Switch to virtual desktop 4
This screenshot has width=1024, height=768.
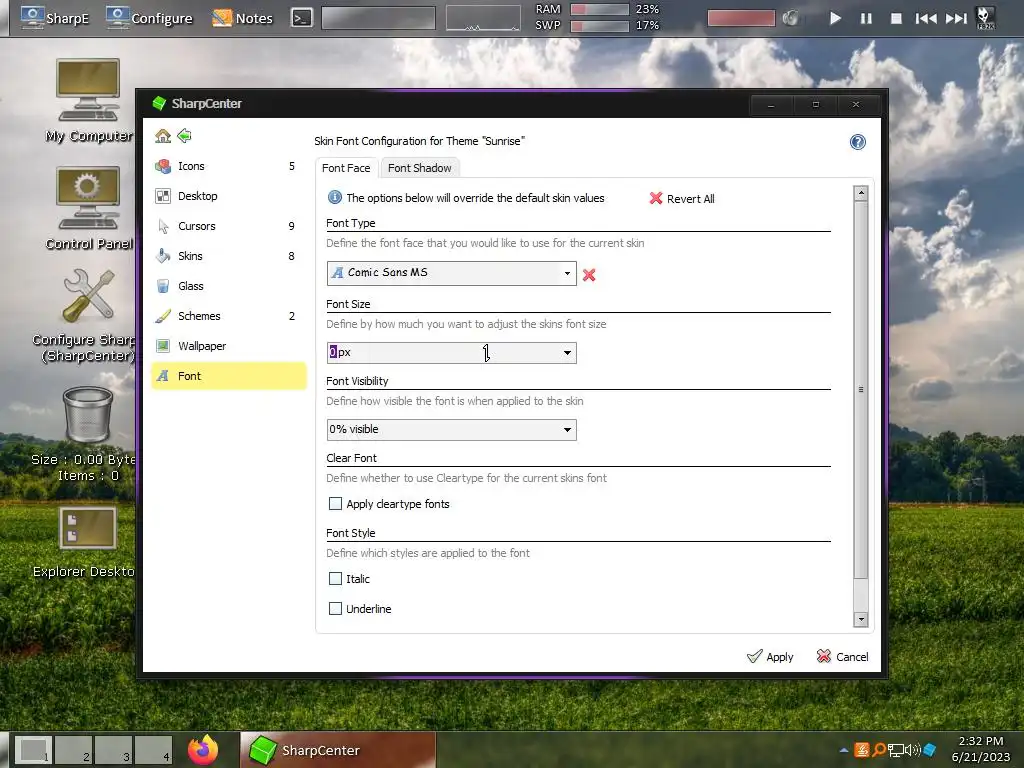tap(153, 750)
